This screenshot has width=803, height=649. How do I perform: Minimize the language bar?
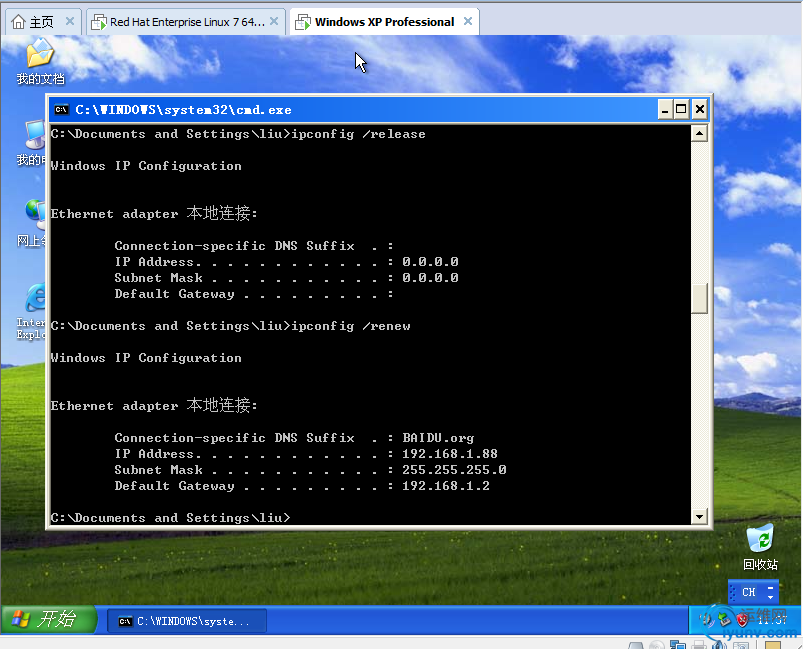click(x=770, y=588)
